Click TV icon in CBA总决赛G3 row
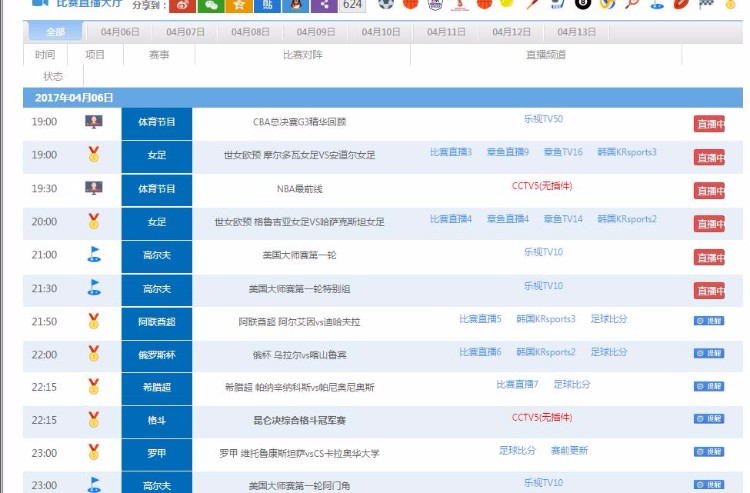 pyautogui.click(x=93, y=122)
